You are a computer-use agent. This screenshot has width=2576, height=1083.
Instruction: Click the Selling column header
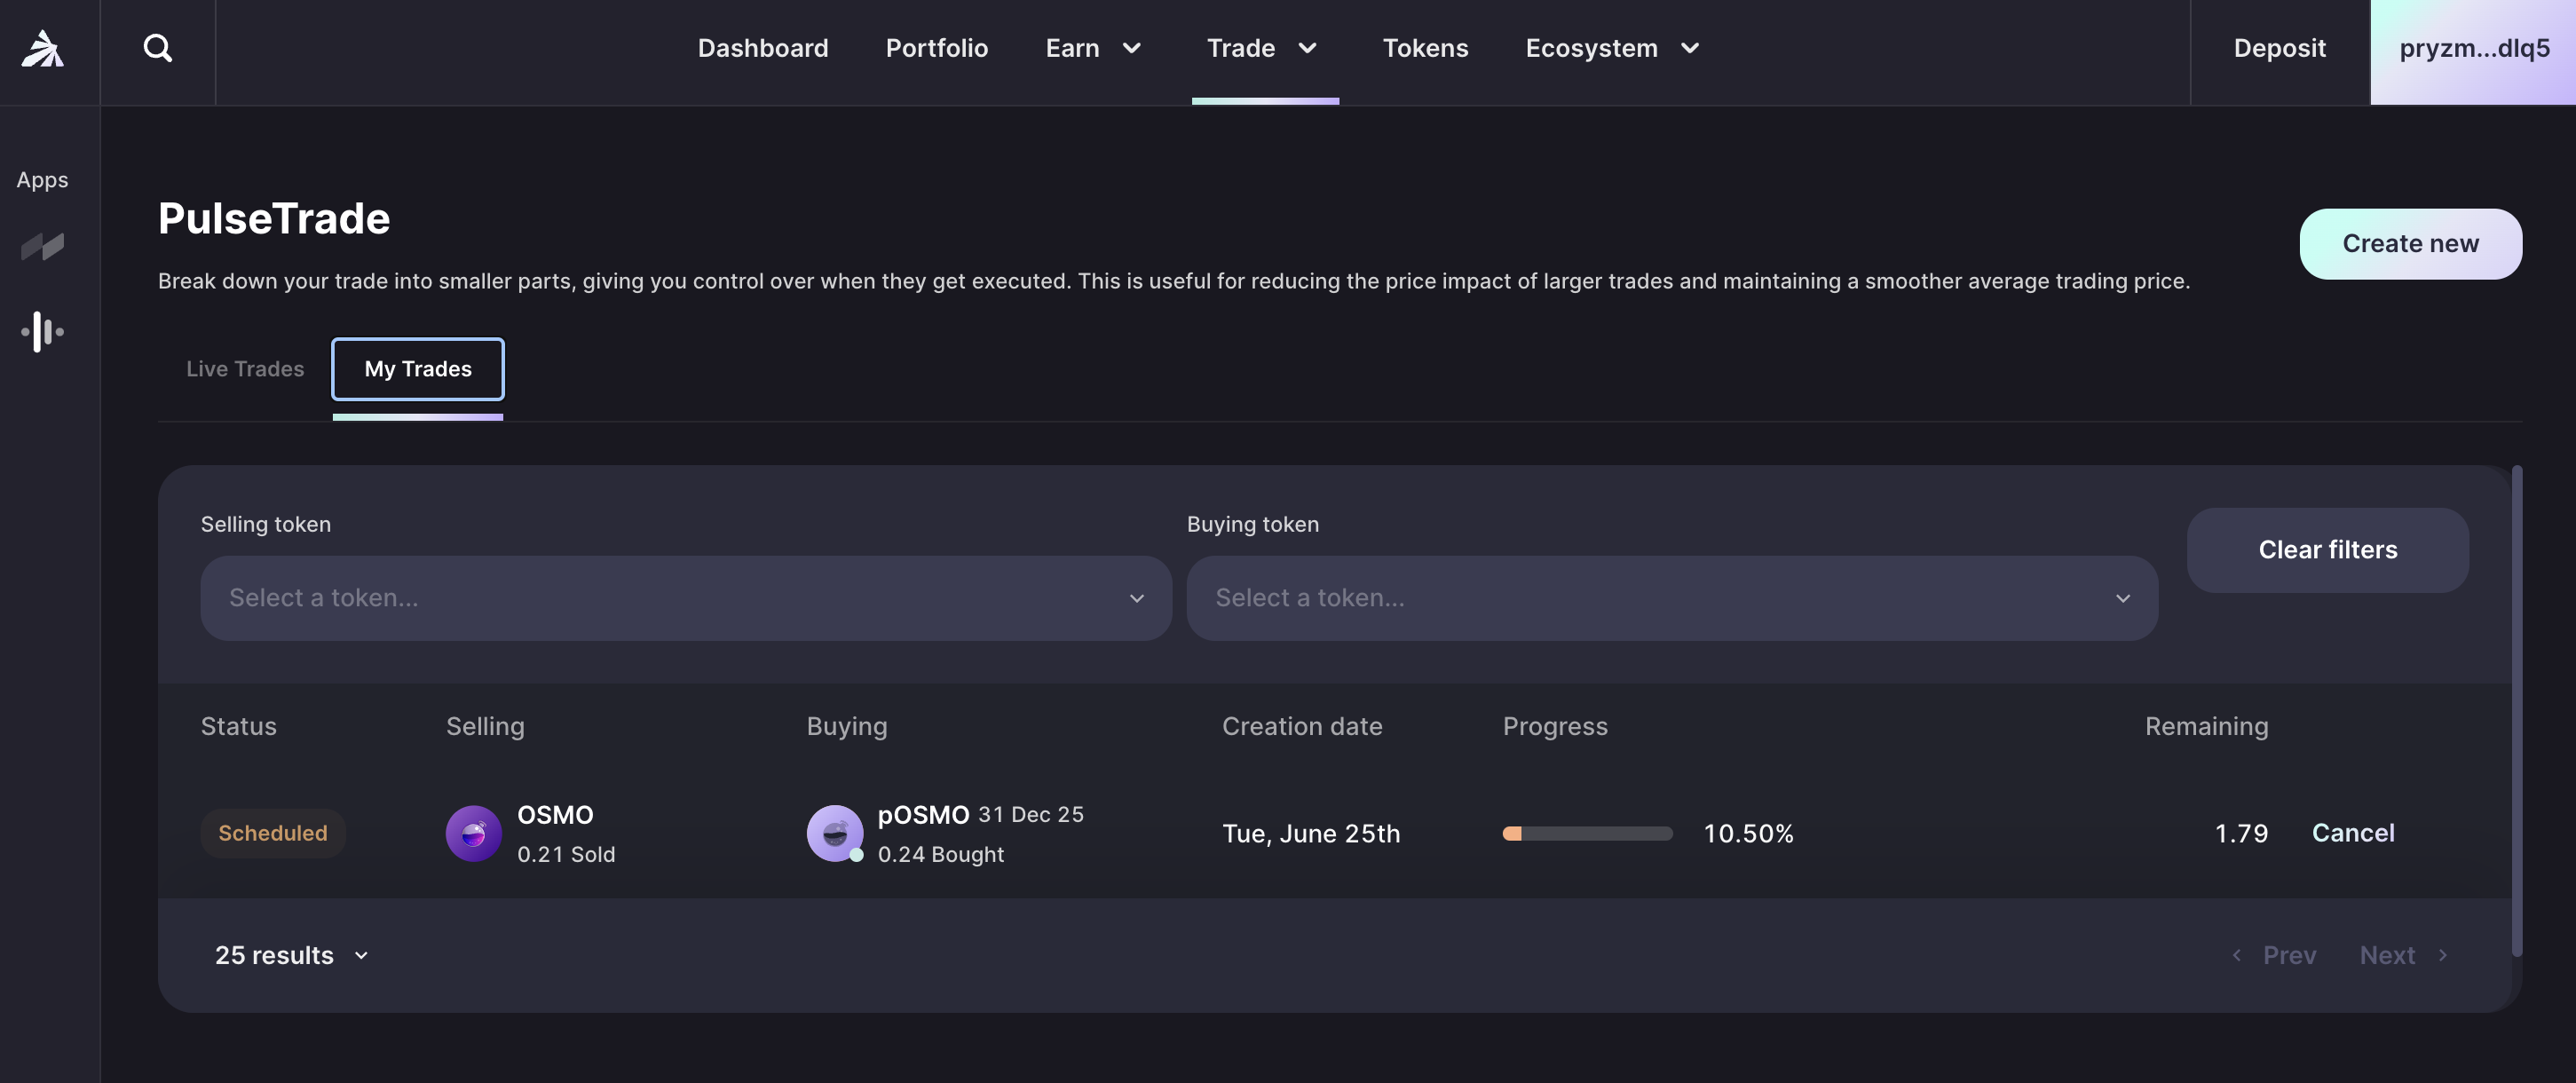click(485, 726)
